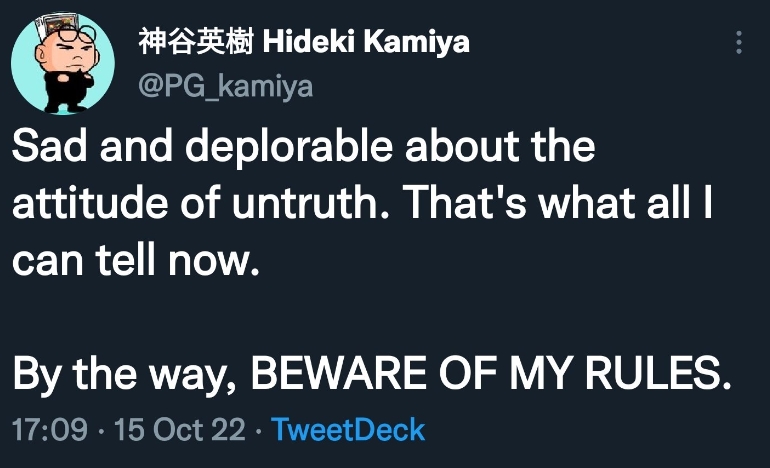Click the "BEWARE OF MY RULES." text
Viewport: 770px width, 468px height.
pos(491,373)
